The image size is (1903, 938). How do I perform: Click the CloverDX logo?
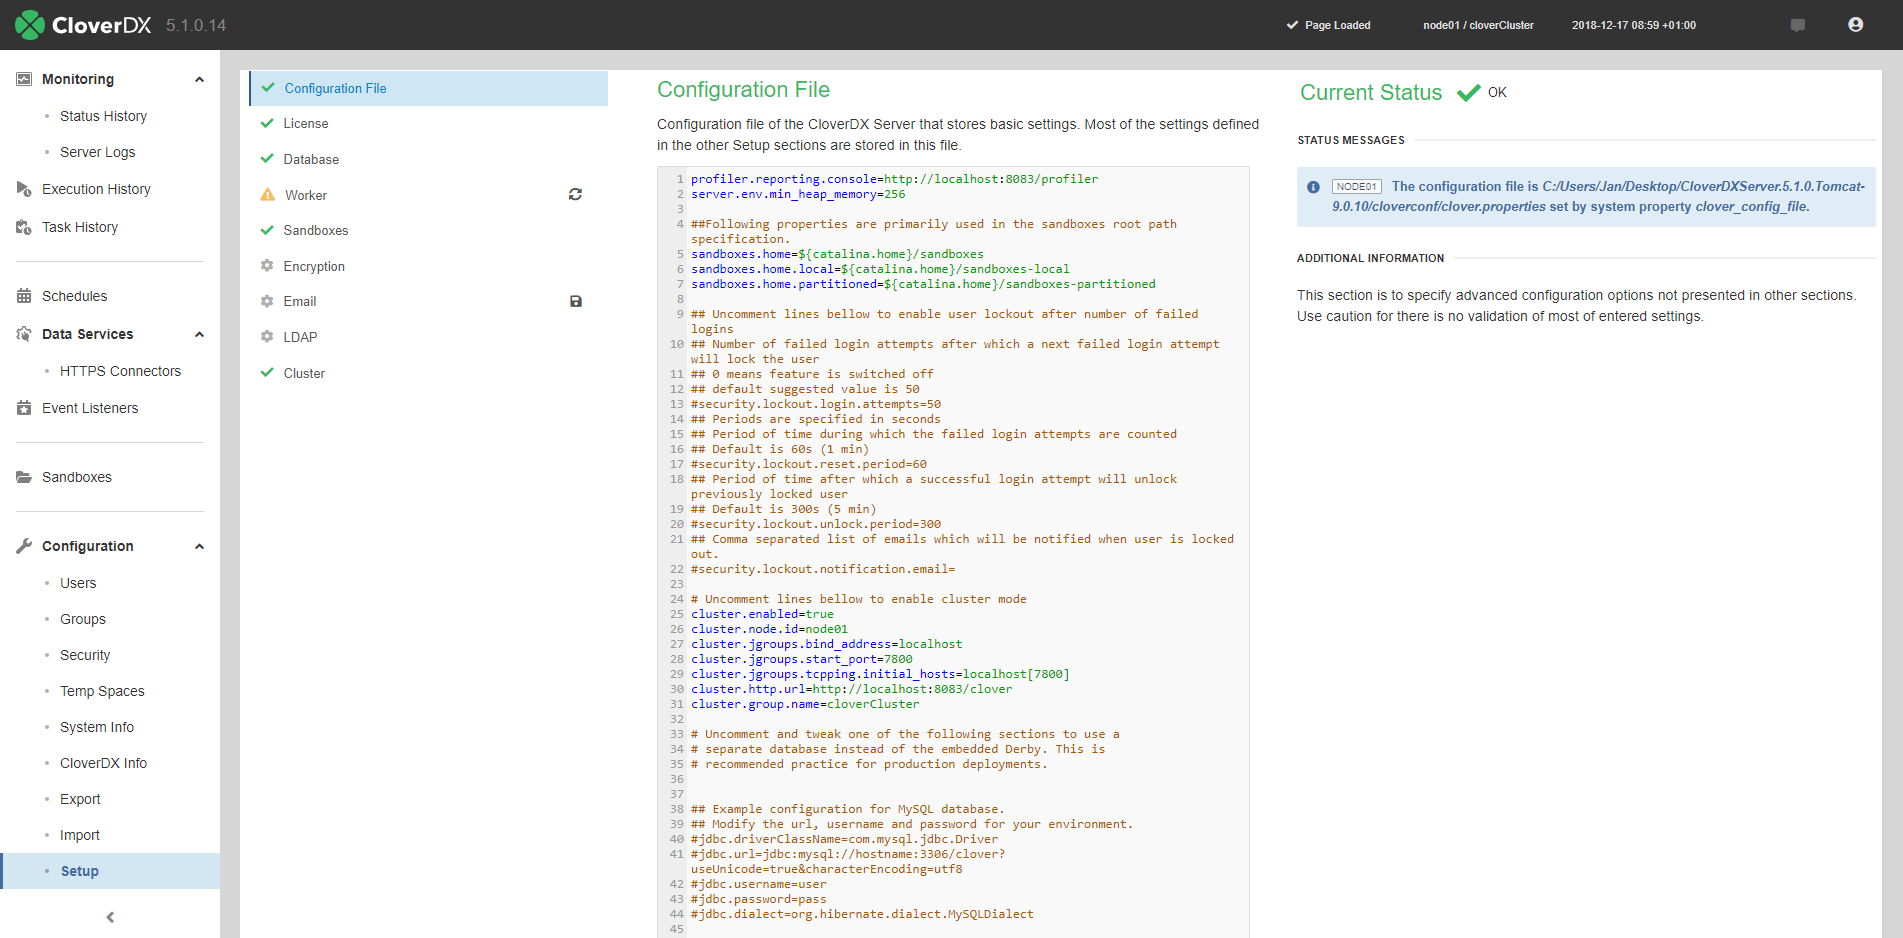pyautogui.click(x=83, y=25)
